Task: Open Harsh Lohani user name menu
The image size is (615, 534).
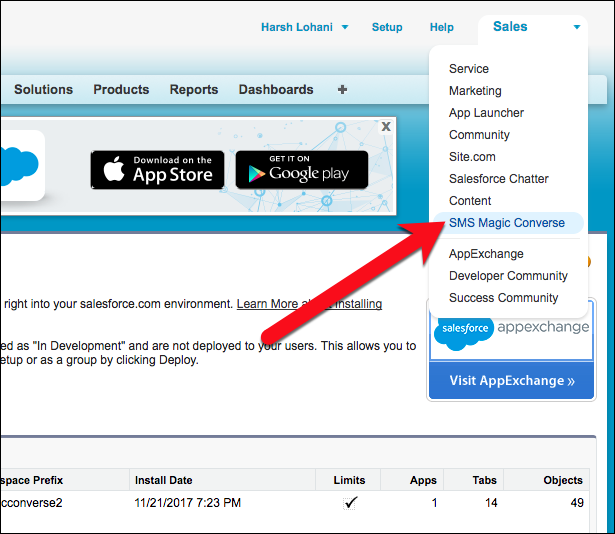Action: point(297,27)
